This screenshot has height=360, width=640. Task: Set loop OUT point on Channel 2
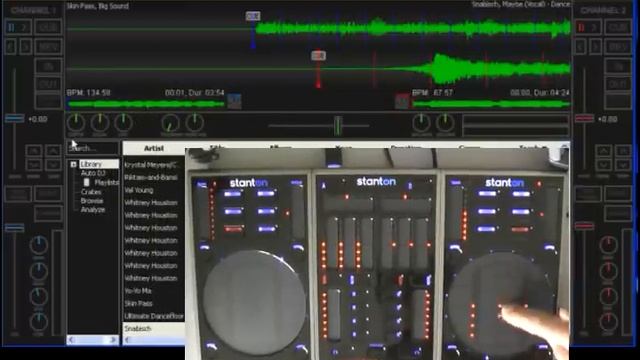click(x=618, y=84)
